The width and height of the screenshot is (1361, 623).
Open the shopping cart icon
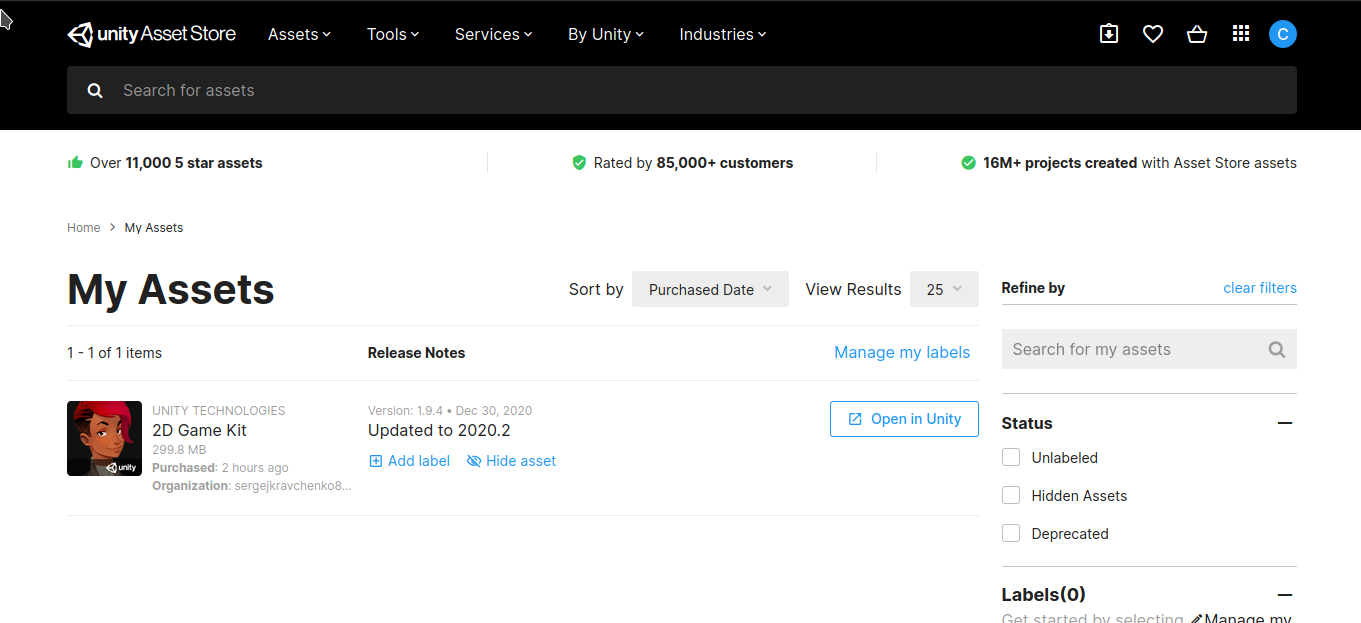pyautogui.click(x=1197, y=34)
